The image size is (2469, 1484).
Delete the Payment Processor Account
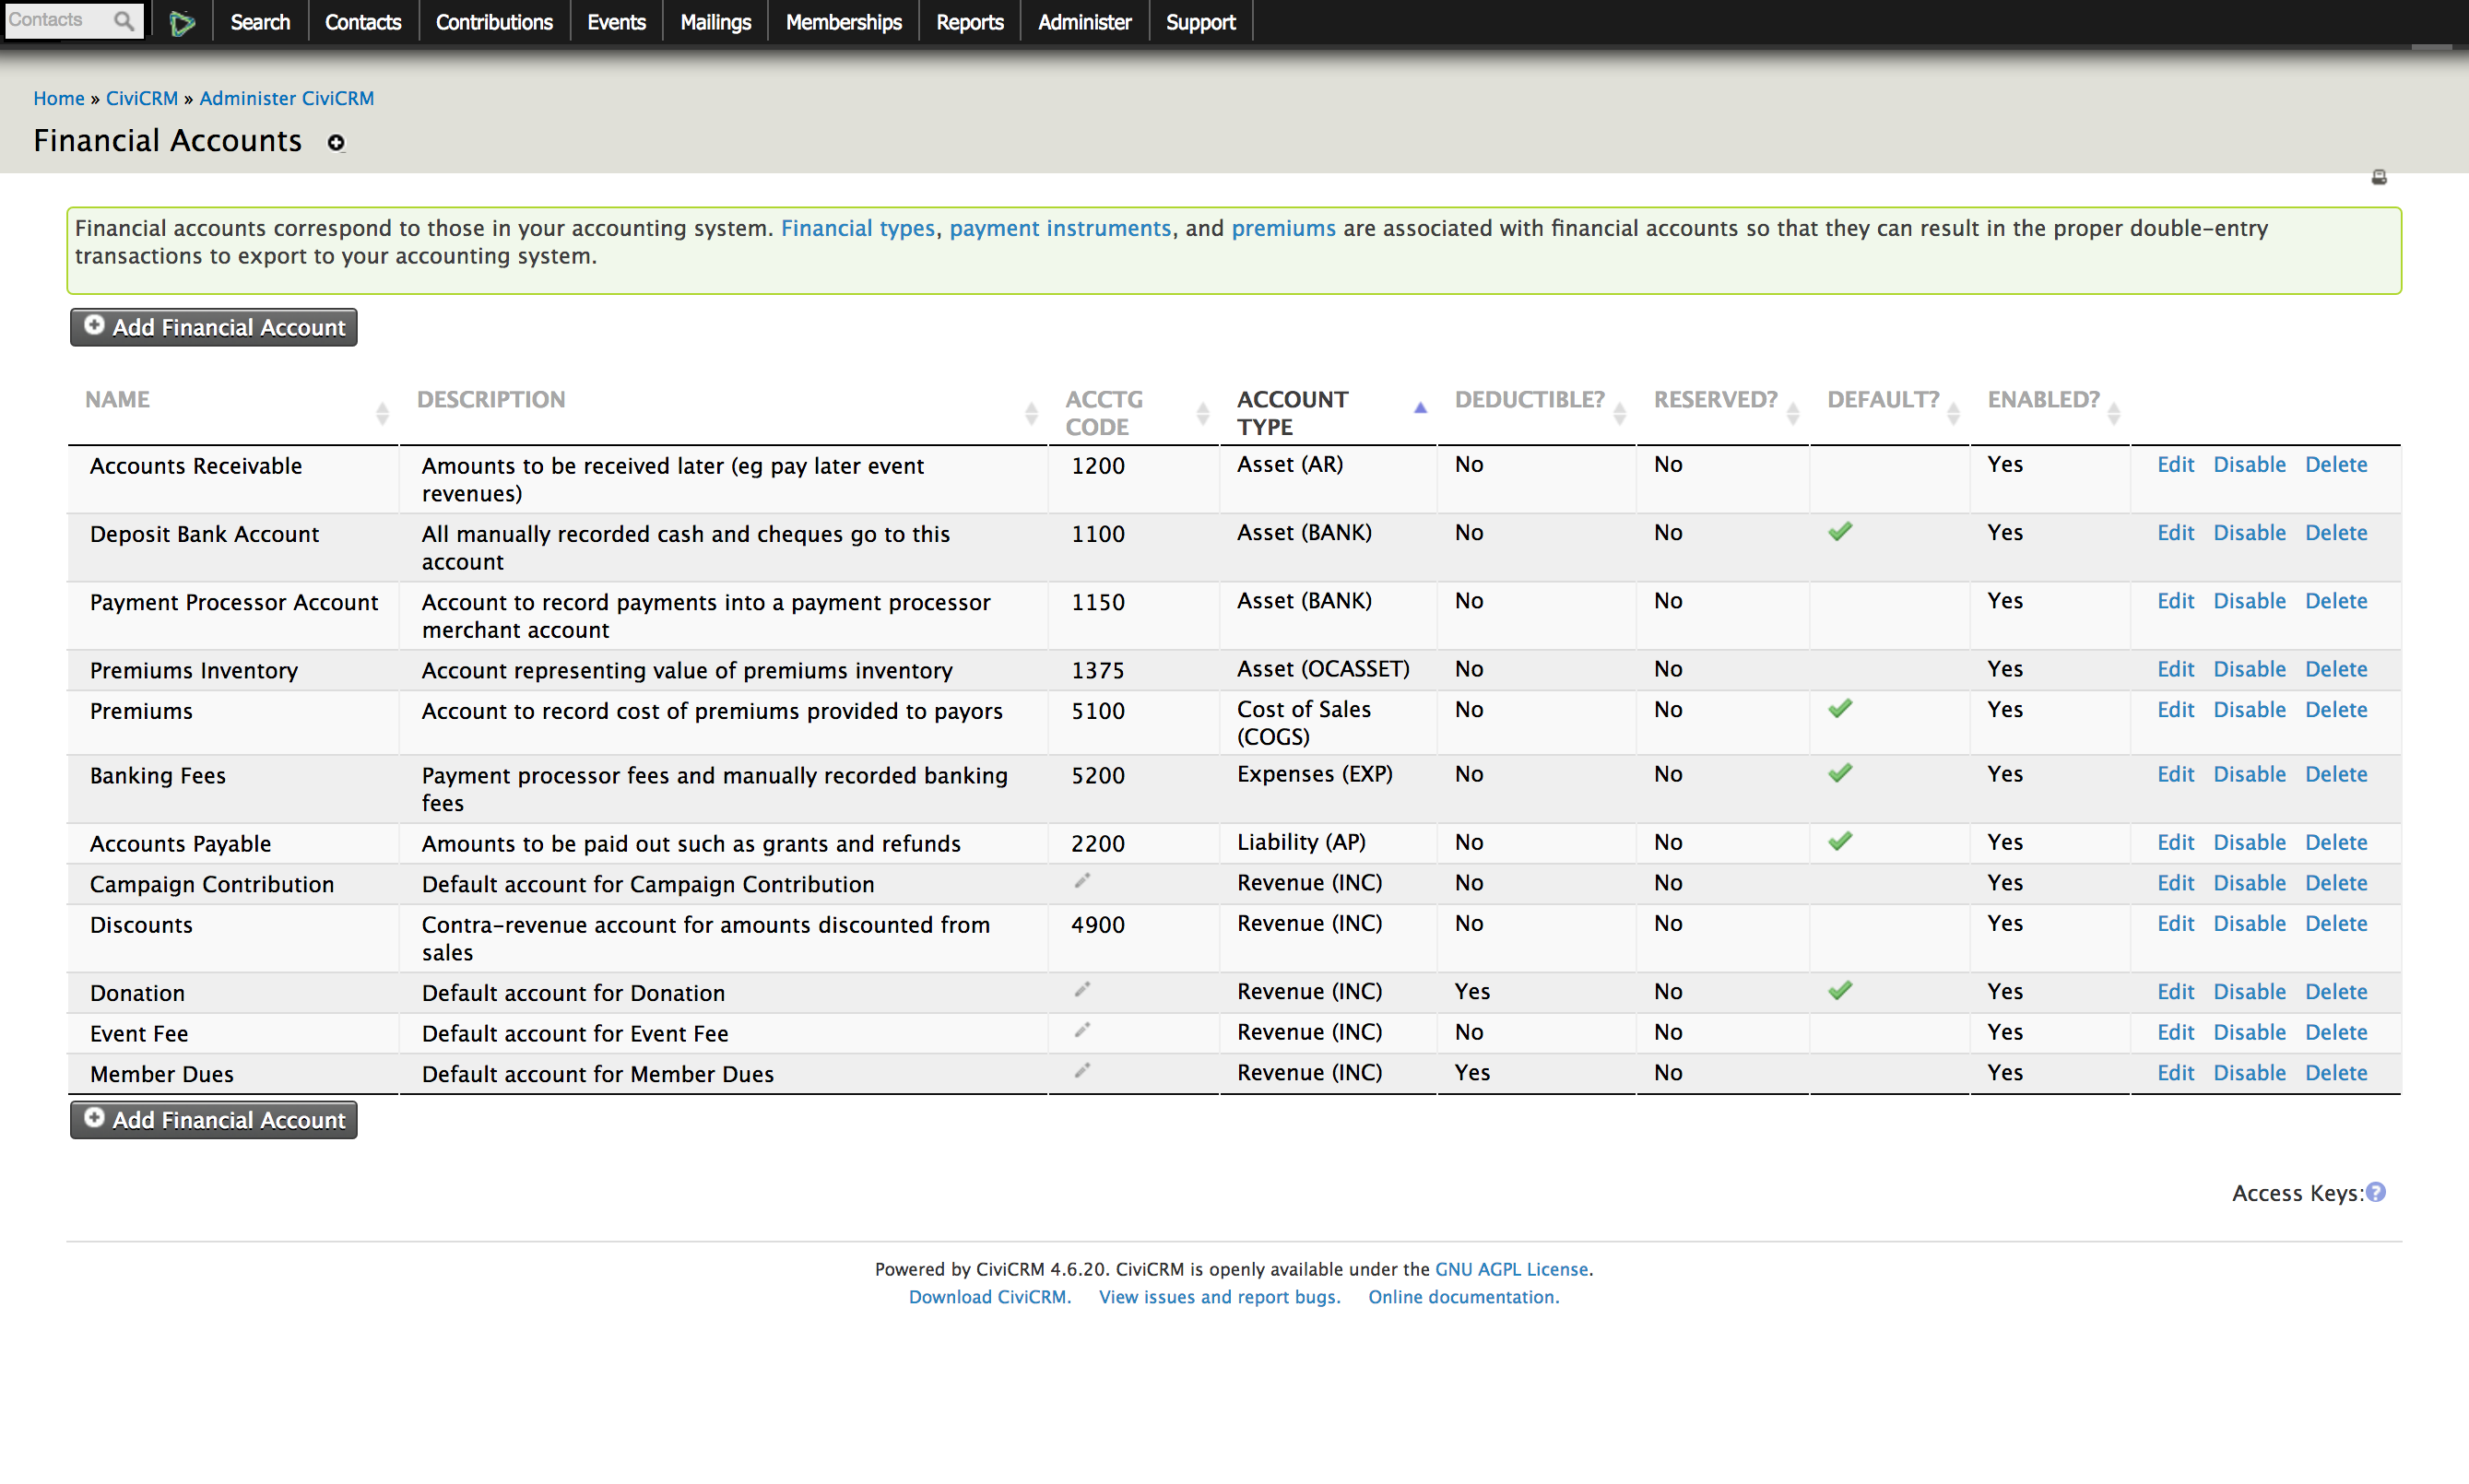pos(2336,600)
